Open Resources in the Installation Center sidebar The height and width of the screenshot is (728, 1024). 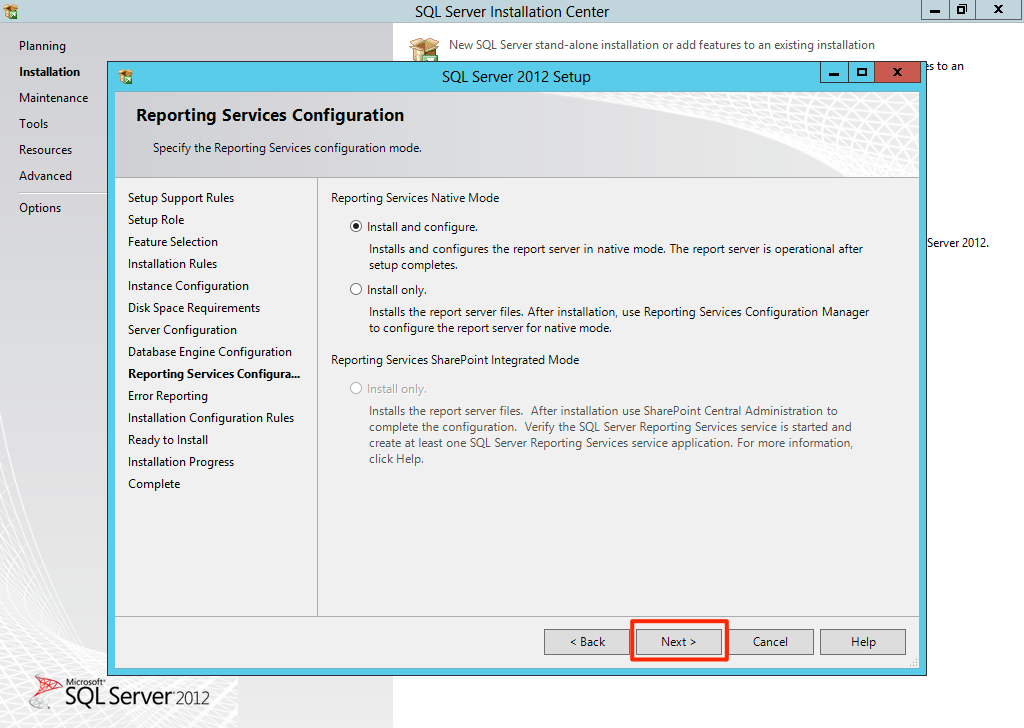click(46, 150)
